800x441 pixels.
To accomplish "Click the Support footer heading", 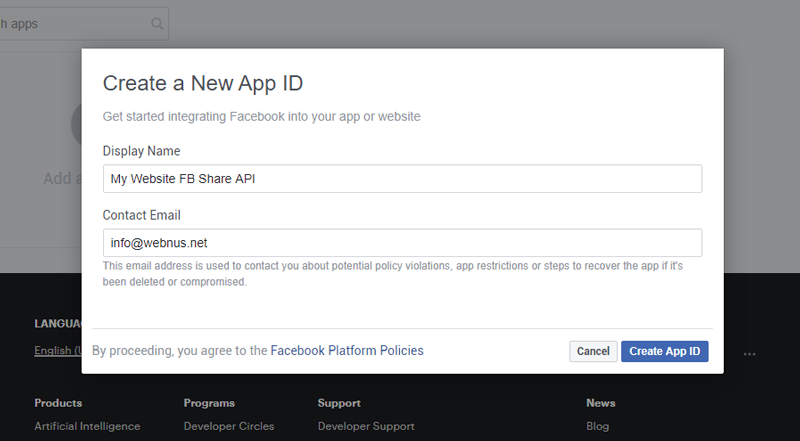I will point(339,403).
